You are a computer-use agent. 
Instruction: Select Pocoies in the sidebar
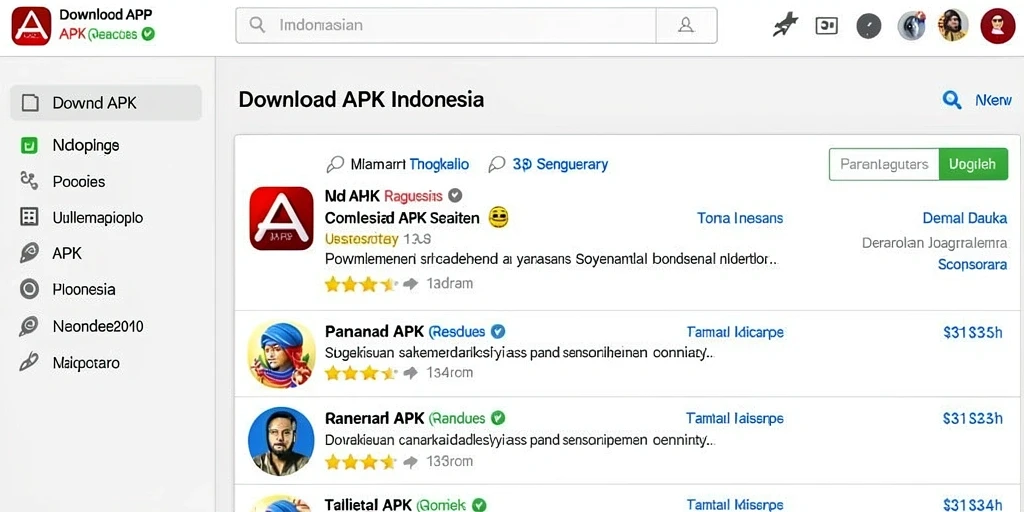coord(79,182)
